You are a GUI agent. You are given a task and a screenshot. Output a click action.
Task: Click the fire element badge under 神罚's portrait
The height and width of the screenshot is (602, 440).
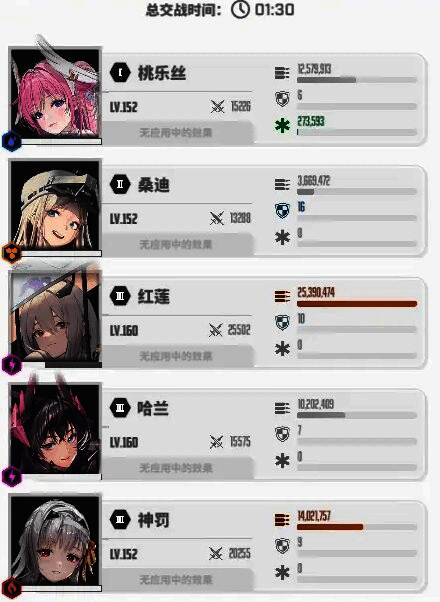(11, 588)
